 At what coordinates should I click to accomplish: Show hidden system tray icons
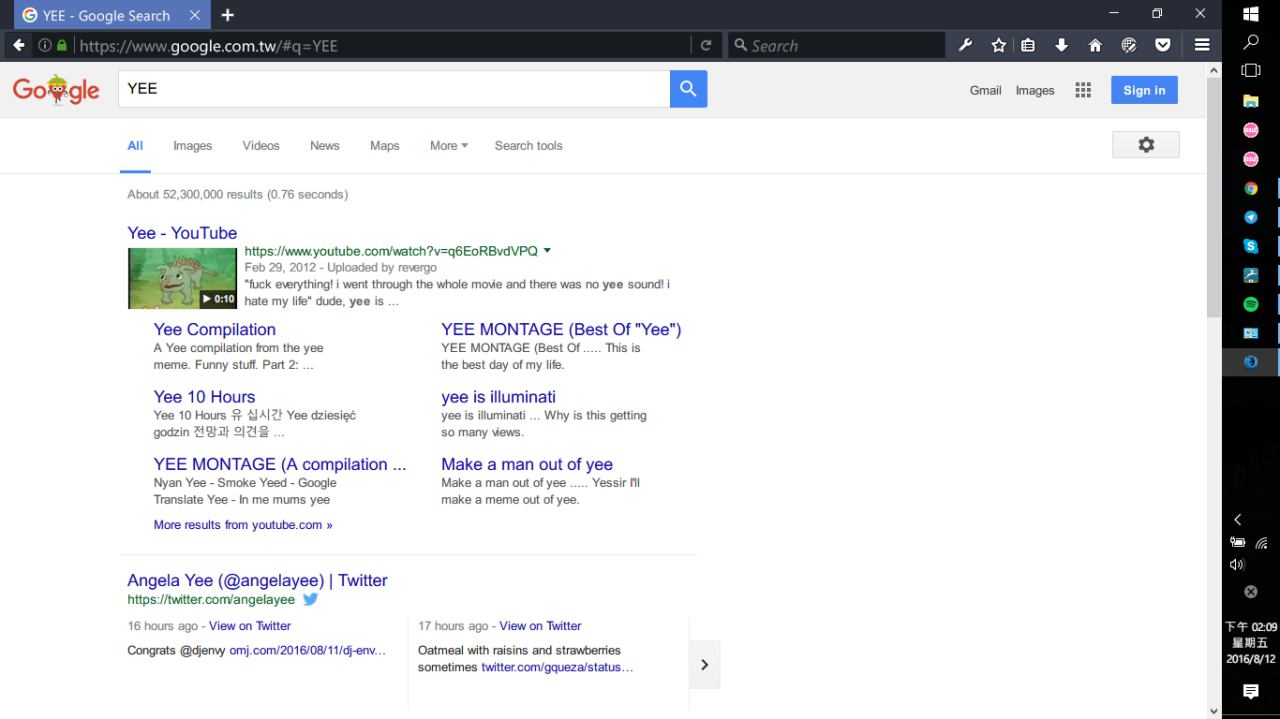pyautogui.click(x=1238, y=519)
